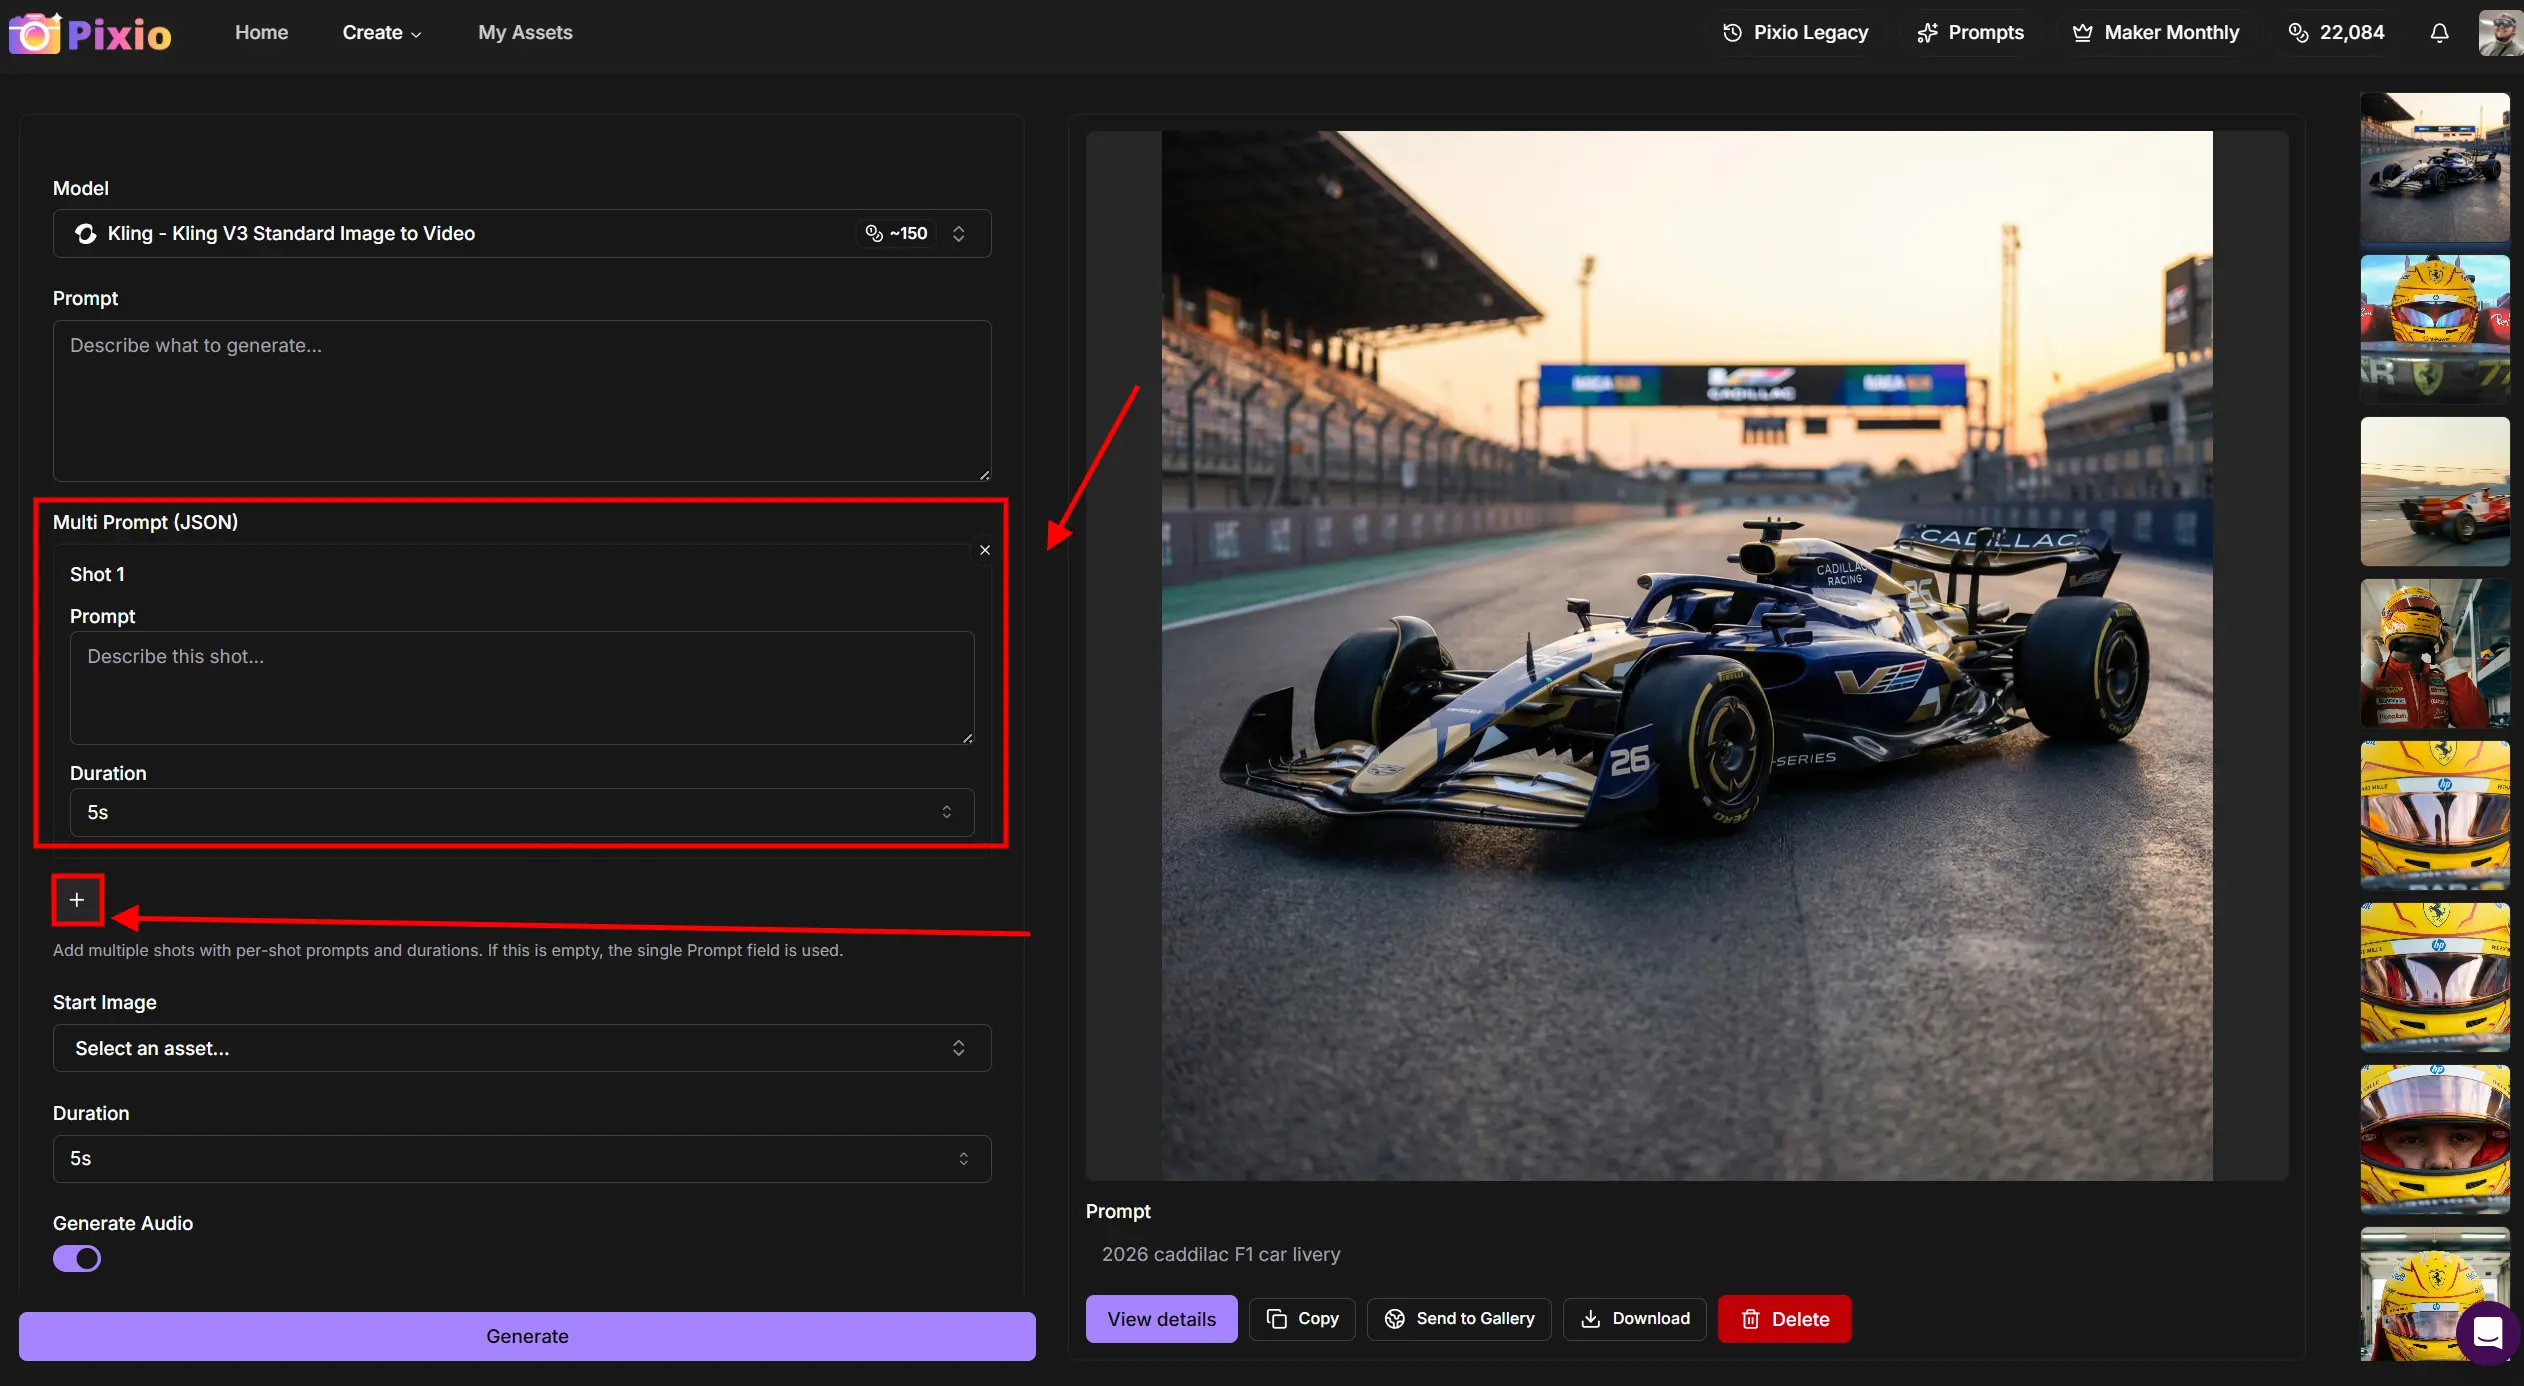Click Send to Gallery button
Screen dimensions: 2524x1386
point(1459,1319)
